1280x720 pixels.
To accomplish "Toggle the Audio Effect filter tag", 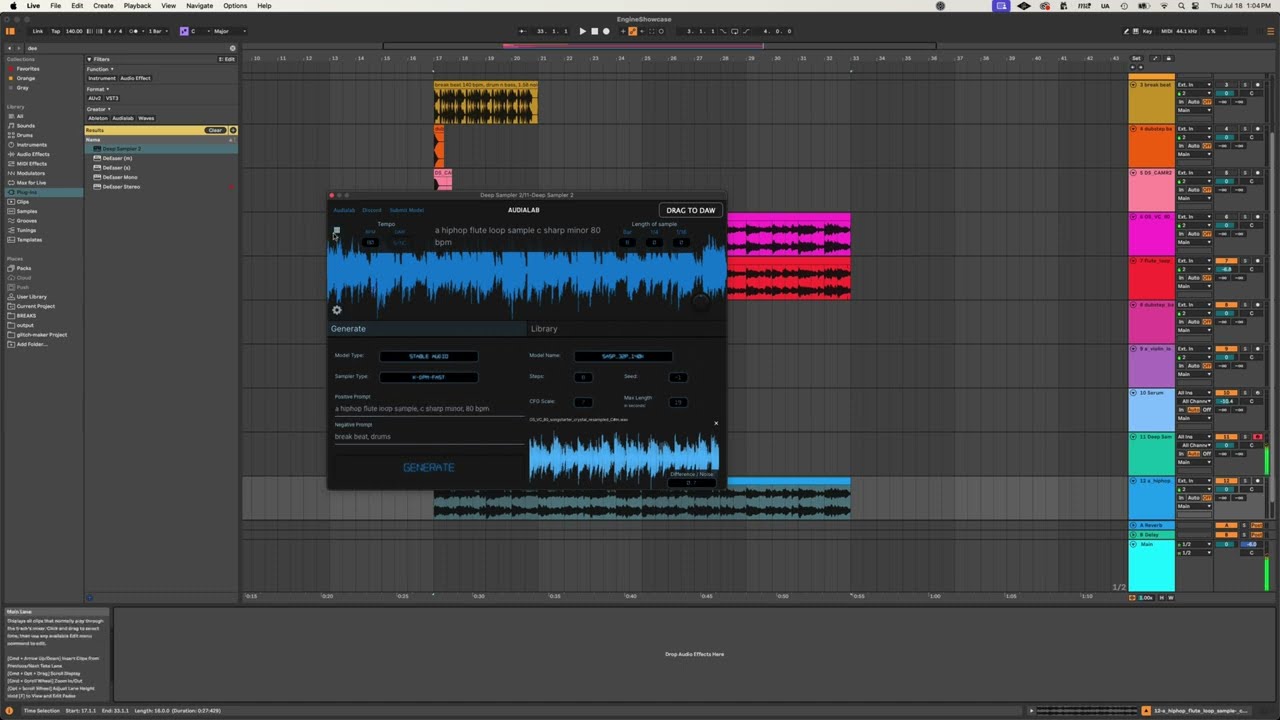I will 135,78.
